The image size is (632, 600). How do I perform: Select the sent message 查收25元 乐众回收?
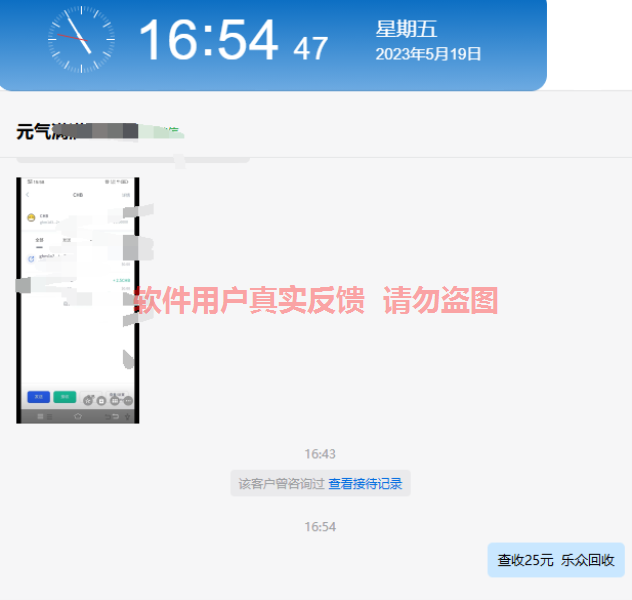tap(556, 560)
